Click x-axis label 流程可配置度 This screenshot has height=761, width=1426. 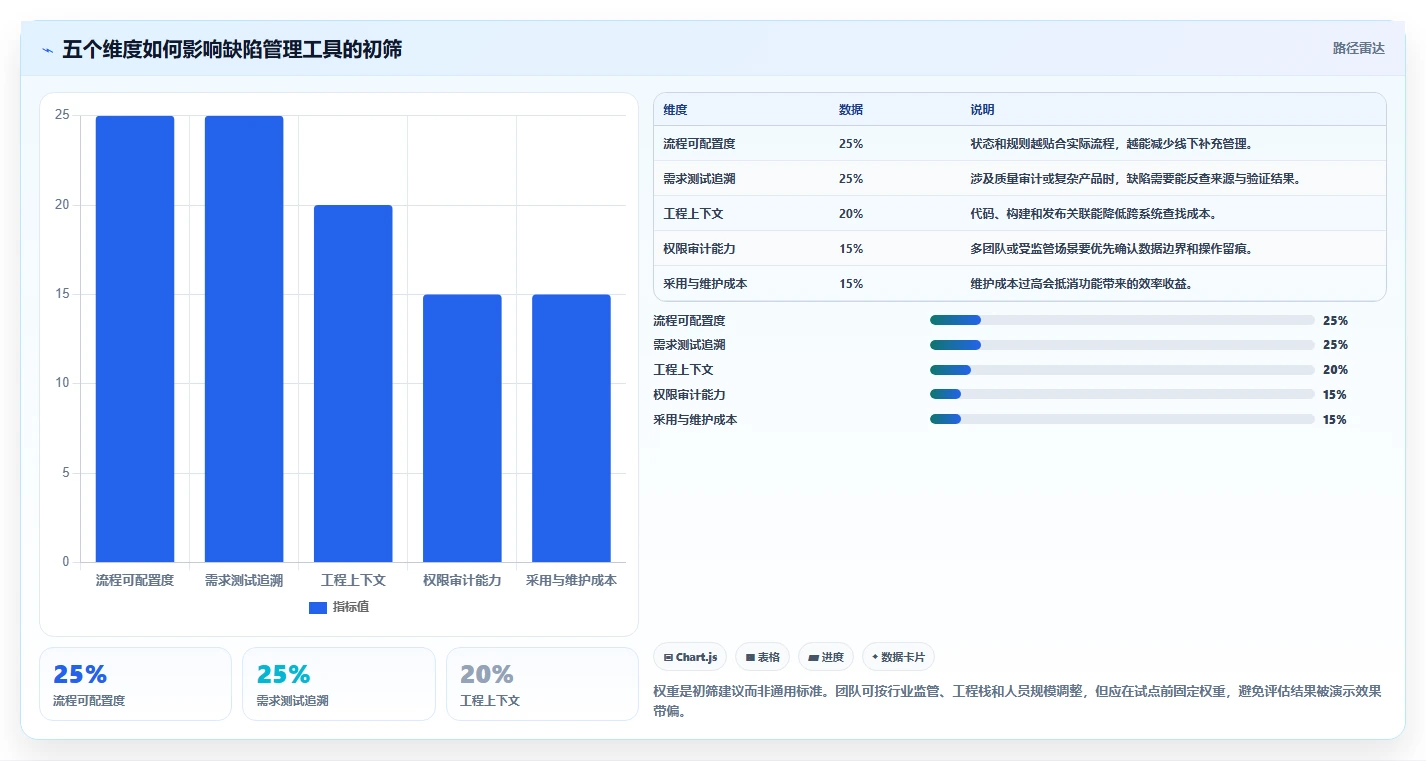(x=135, y=580)
